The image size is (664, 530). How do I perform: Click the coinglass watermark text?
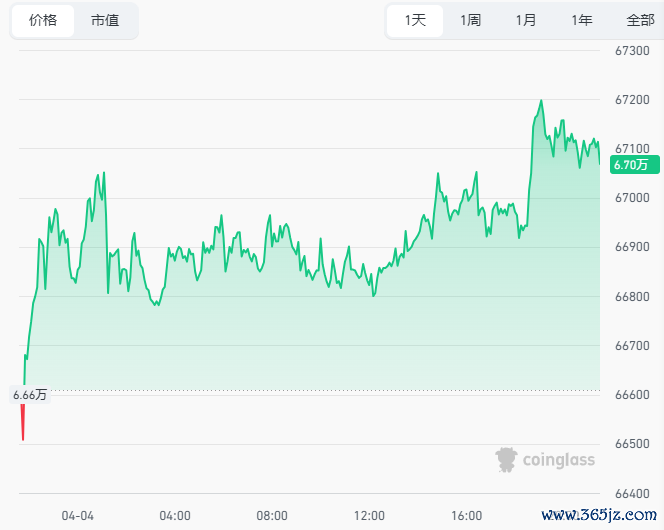pos(559,460)
